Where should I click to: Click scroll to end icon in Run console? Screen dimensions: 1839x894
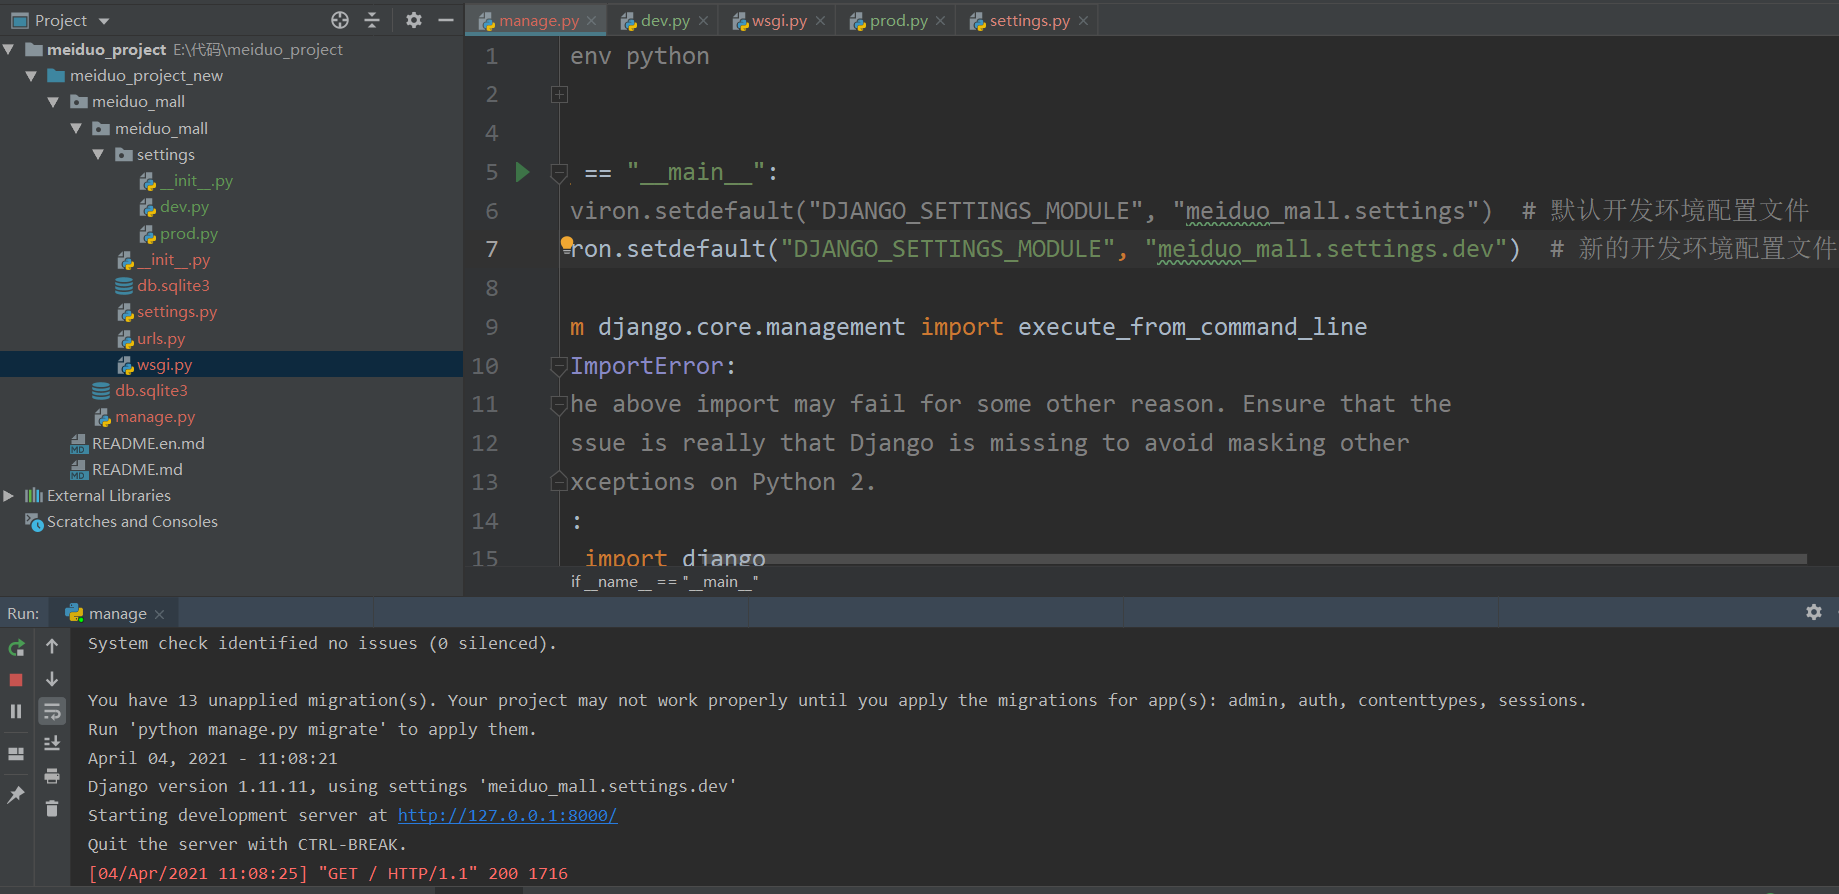click(52, 743)
